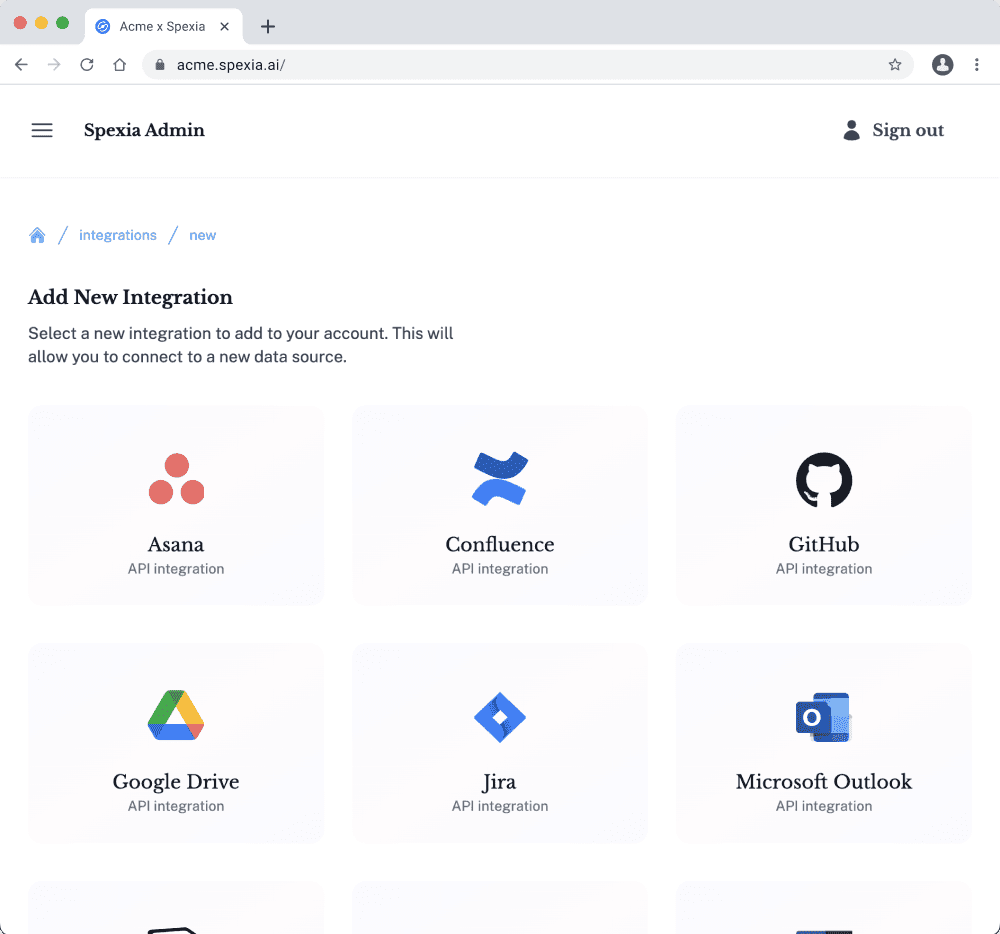Open the browser three-dot menu
The height and width of the screenshot is (934, 1000).
pos(976,64)
